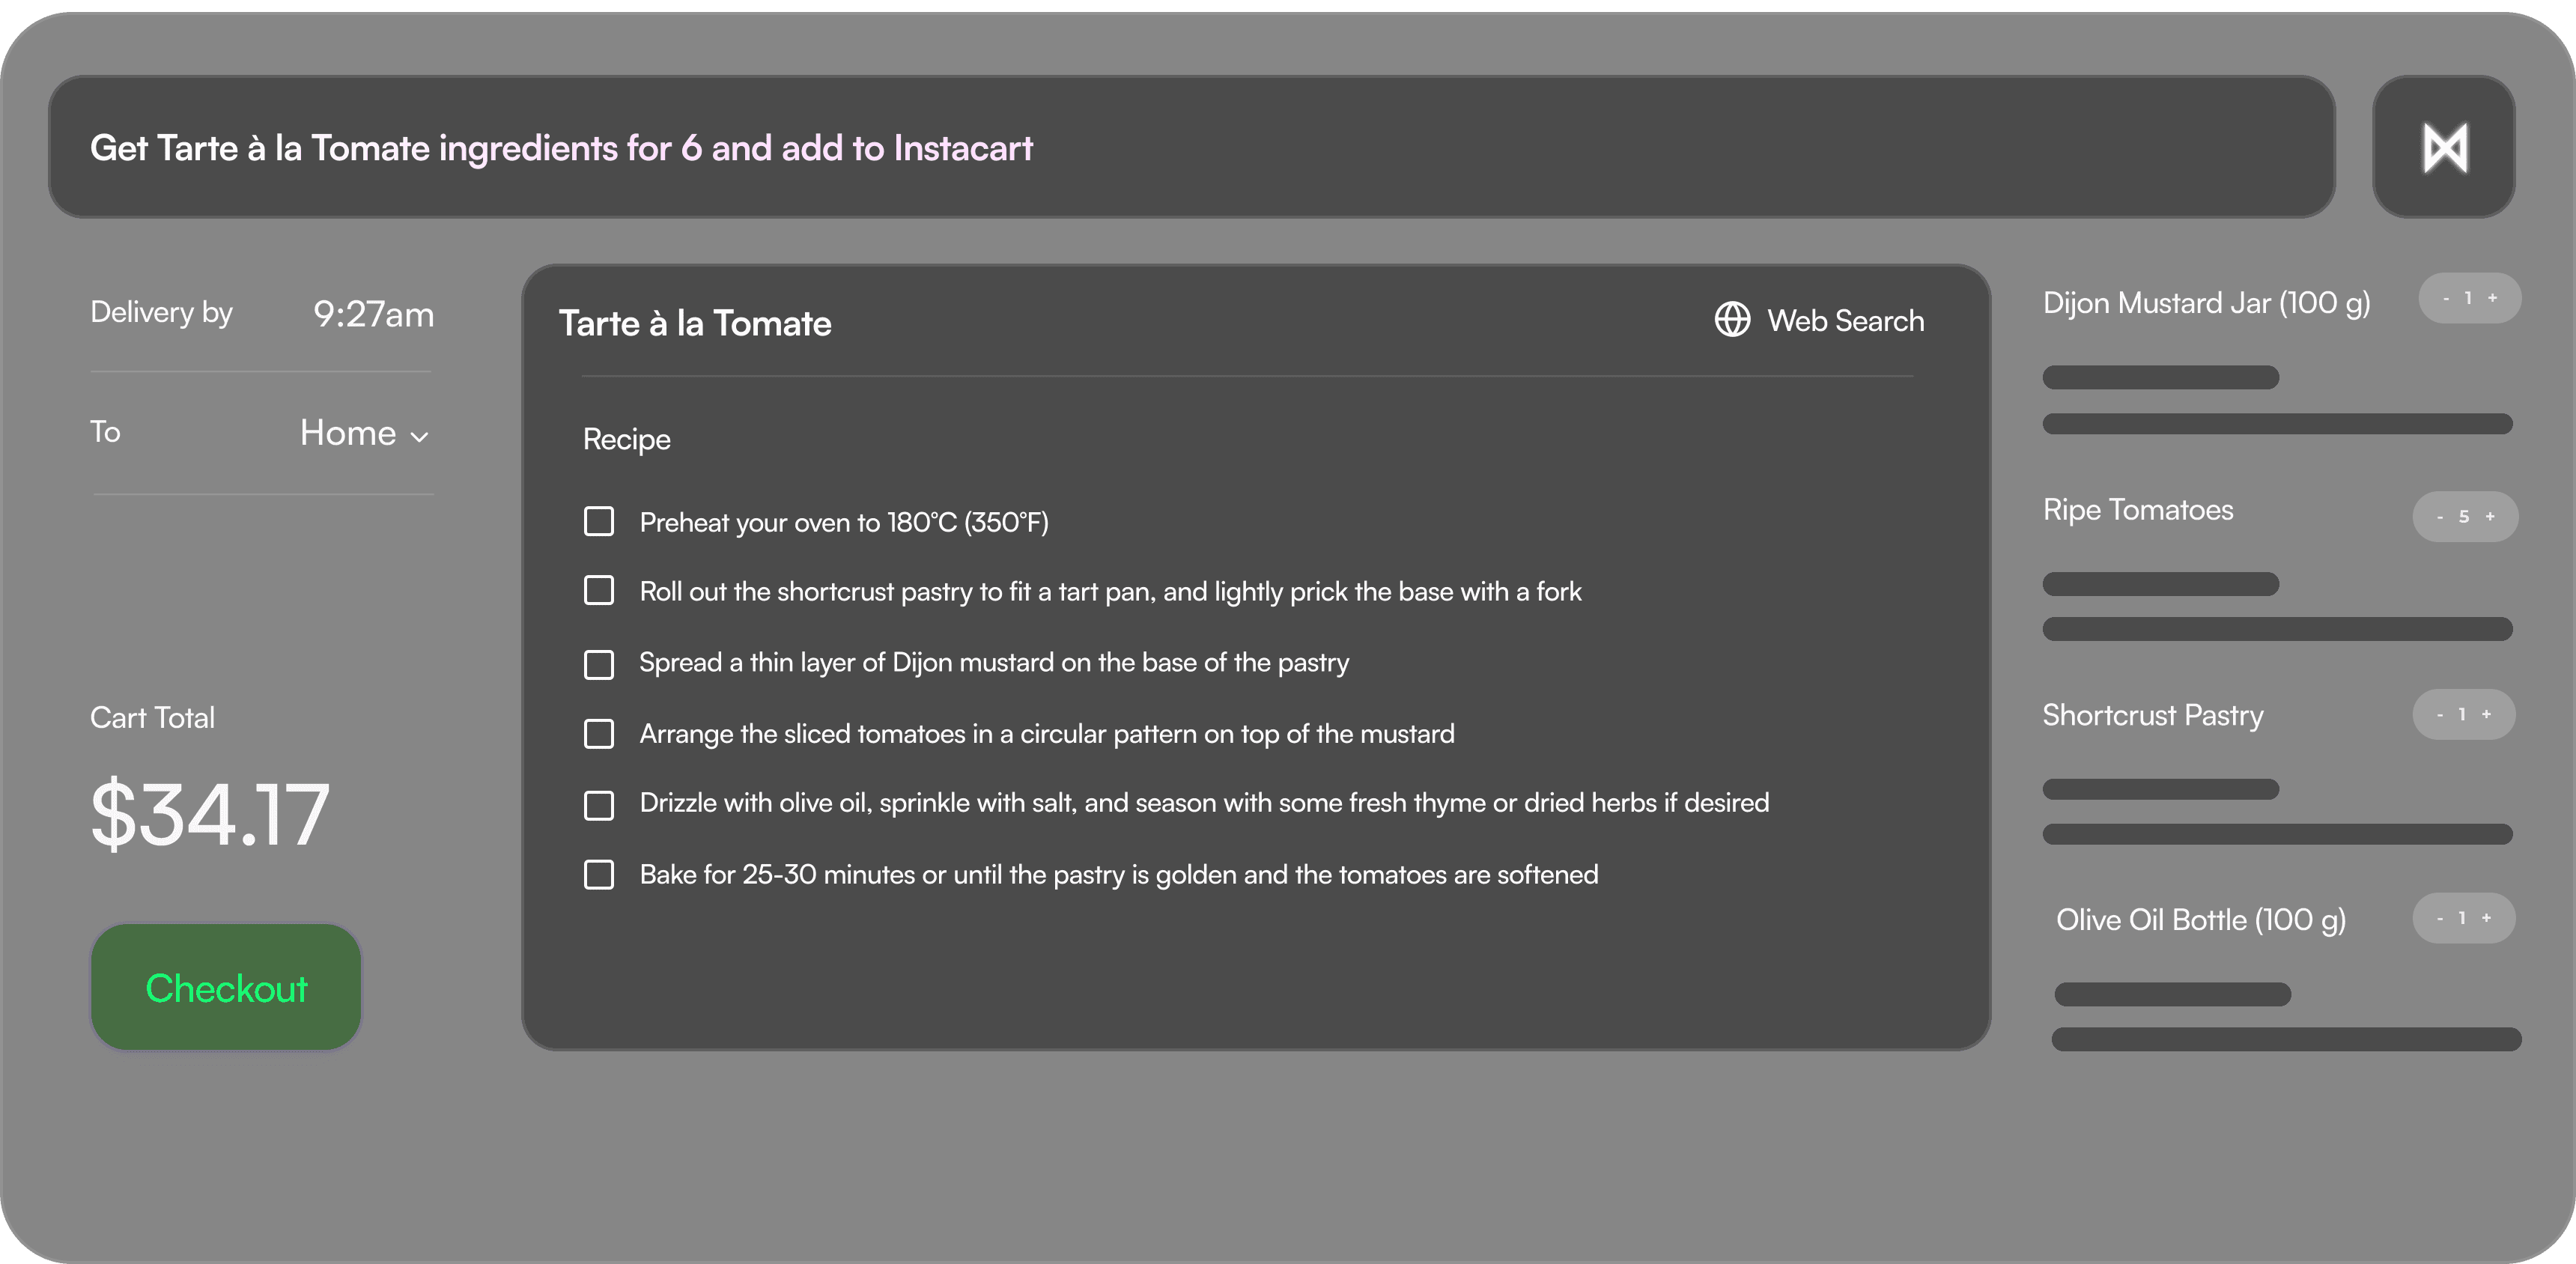
Task: Decrease Shortcrust Pastry quantity
Action: click(2440, 715)
